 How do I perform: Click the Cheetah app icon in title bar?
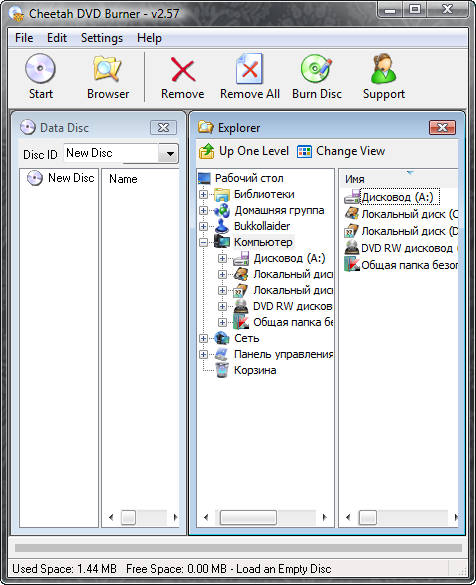pyautogui.click(x=16, y=14)
